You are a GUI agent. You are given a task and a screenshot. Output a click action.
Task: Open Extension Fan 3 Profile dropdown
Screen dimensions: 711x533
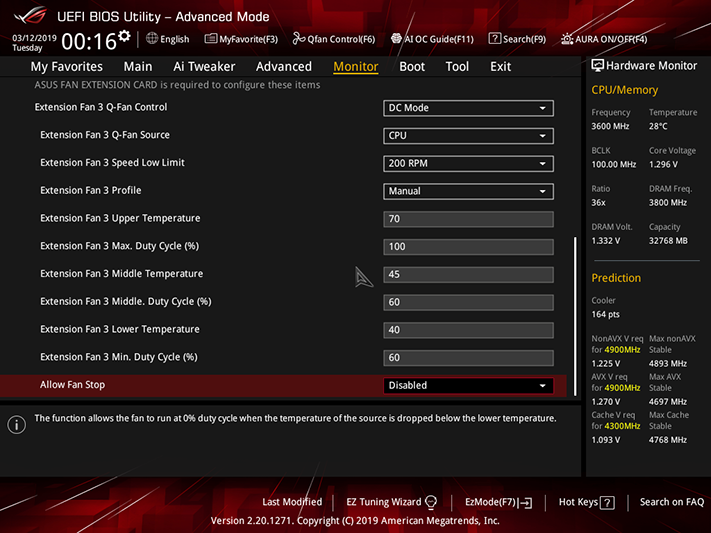click(x=468, y=191)
